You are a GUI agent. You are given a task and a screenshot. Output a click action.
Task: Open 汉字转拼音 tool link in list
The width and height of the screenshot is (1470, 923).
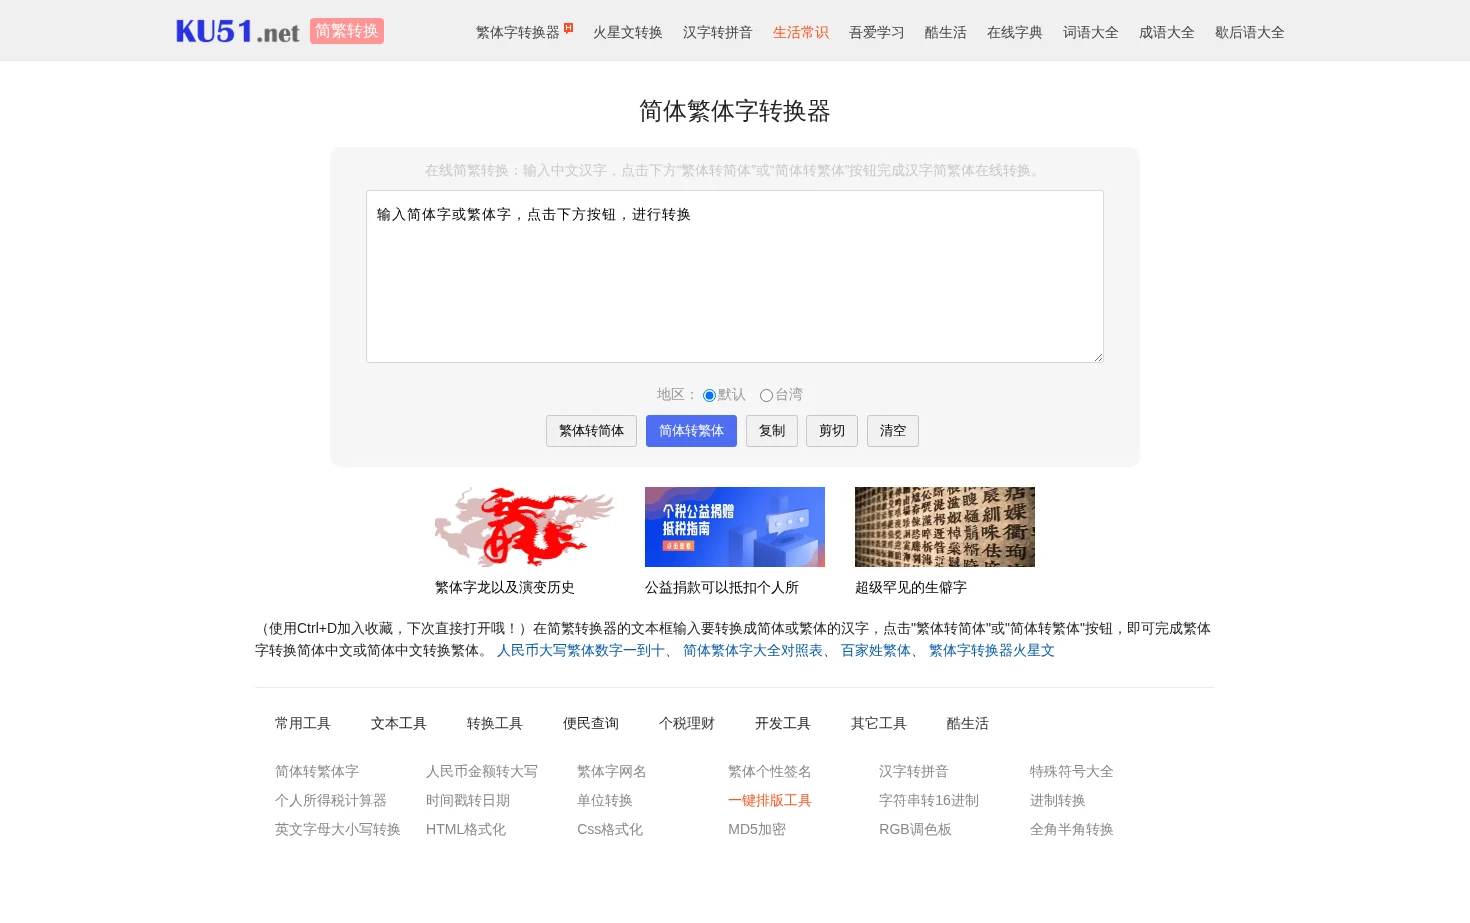click(x=914, y=771)
